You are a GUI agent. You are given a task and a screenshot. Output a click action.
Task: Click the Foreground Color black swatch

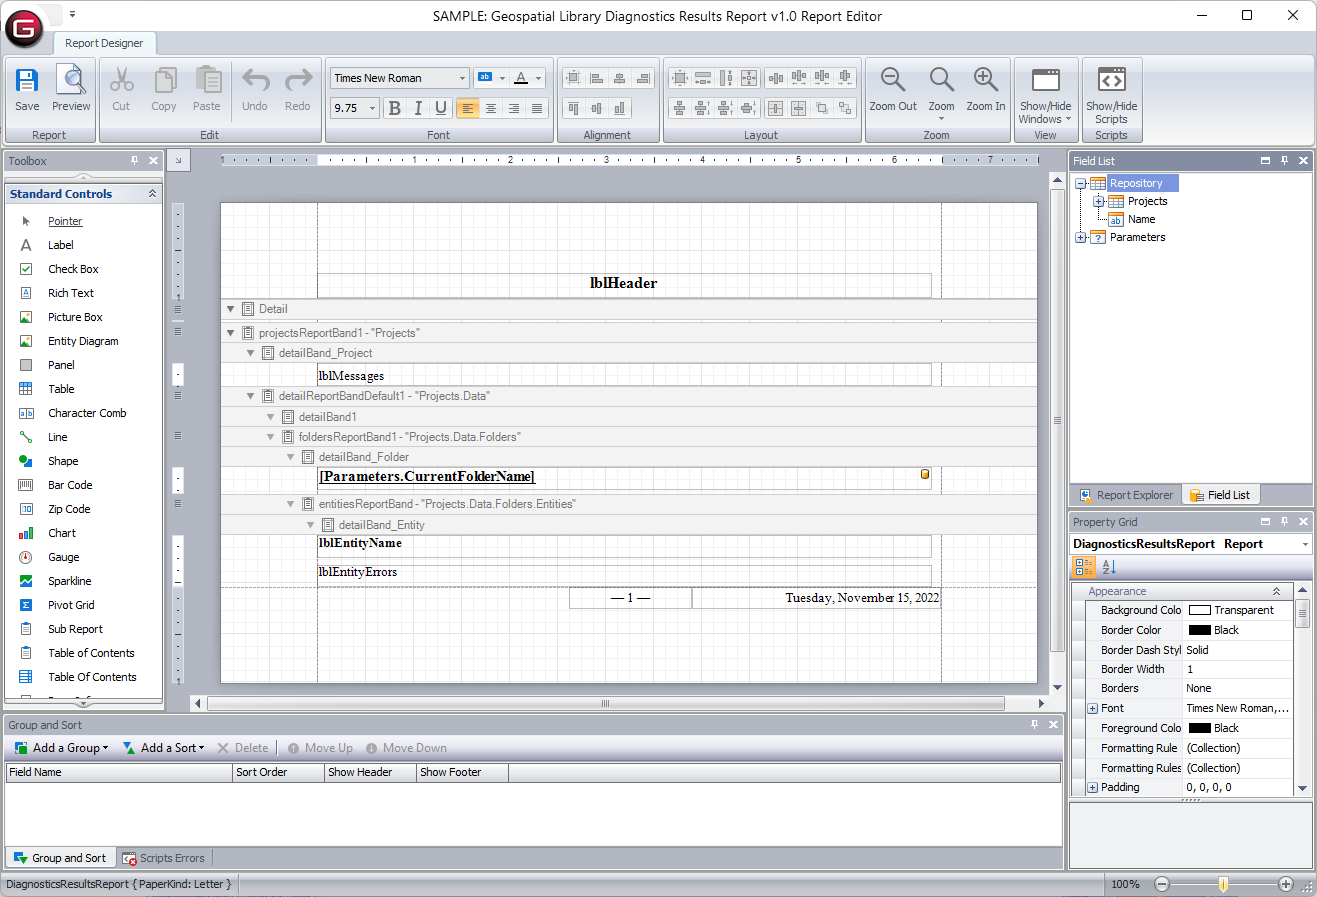1199,729
